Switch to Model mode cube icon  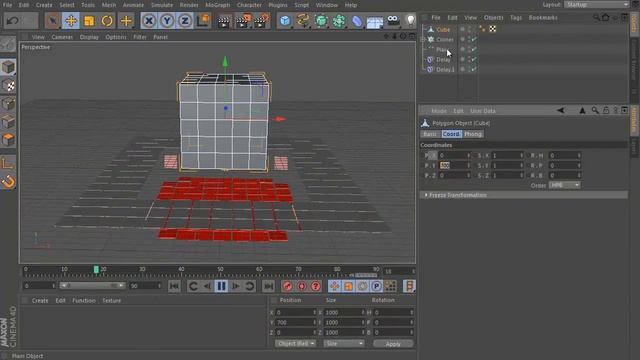[x=8, y=67]
